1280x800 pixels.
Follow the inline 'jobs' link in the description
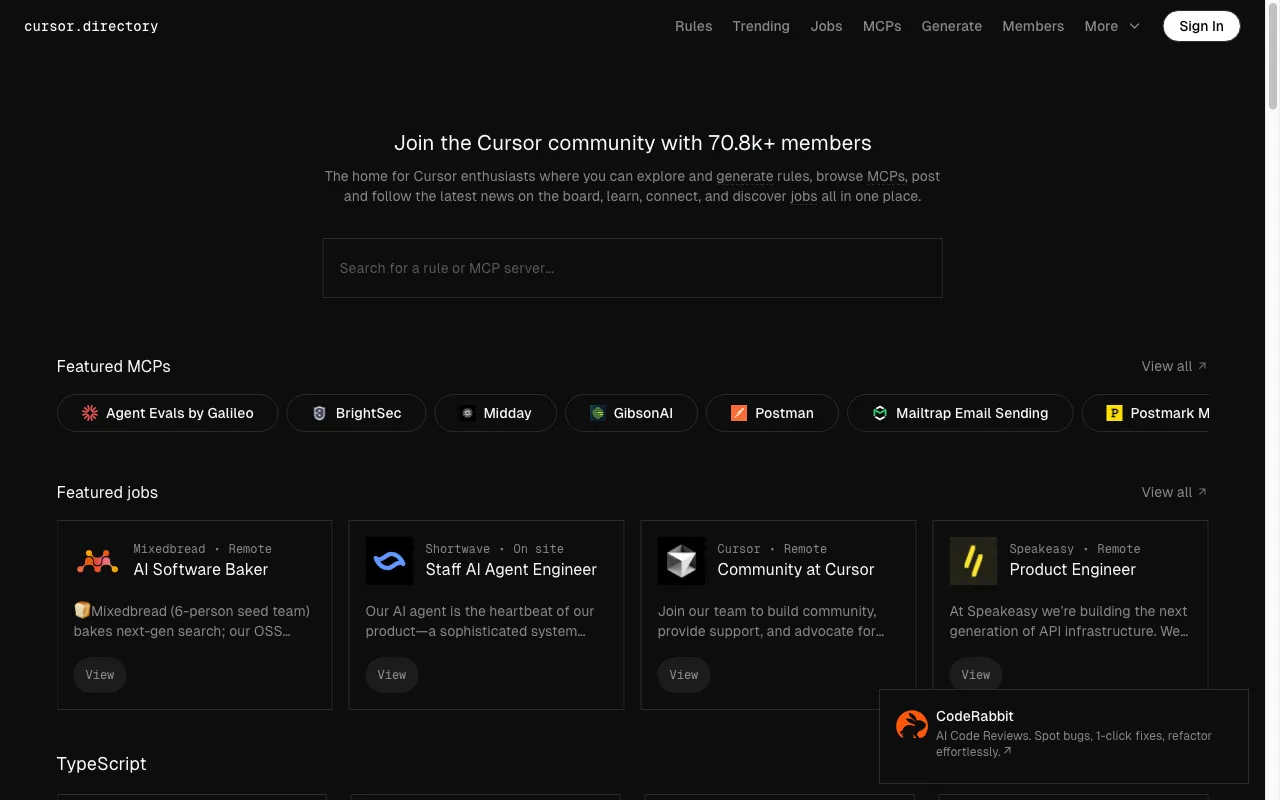tap(803, 196)
